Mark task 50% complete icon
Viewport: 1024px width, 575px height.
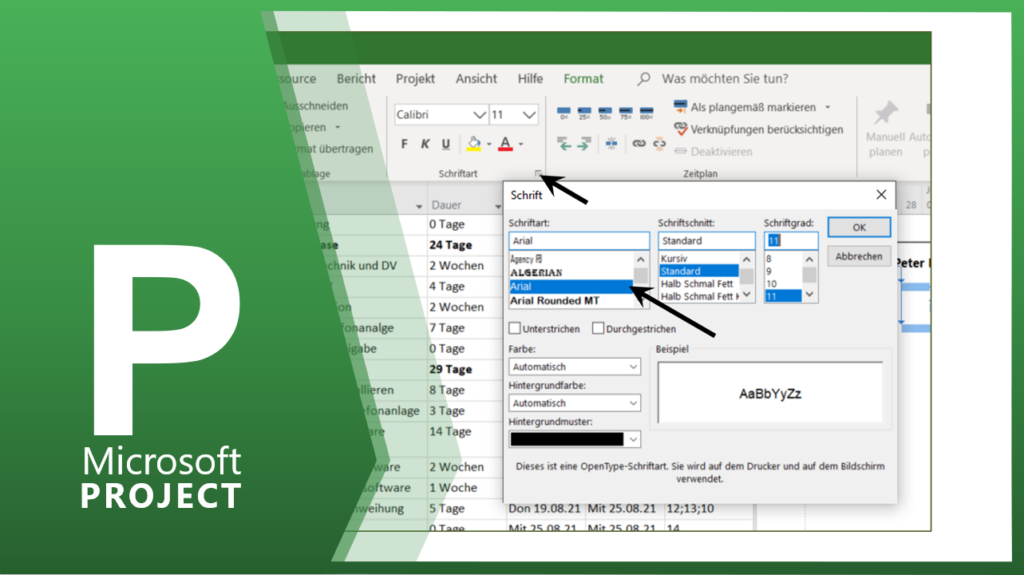pos(603,113)
